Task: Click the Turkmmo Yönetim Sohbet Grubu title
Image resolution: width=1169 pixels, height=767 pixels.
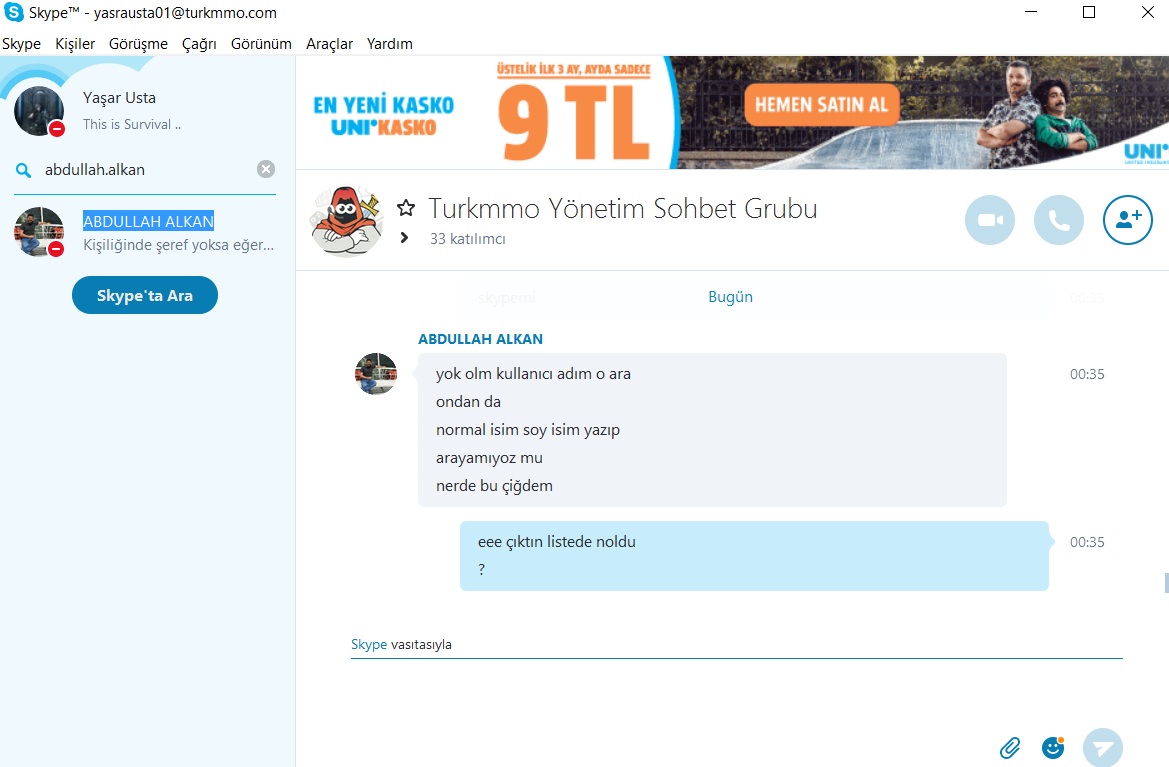Action: tap(623, 209)
